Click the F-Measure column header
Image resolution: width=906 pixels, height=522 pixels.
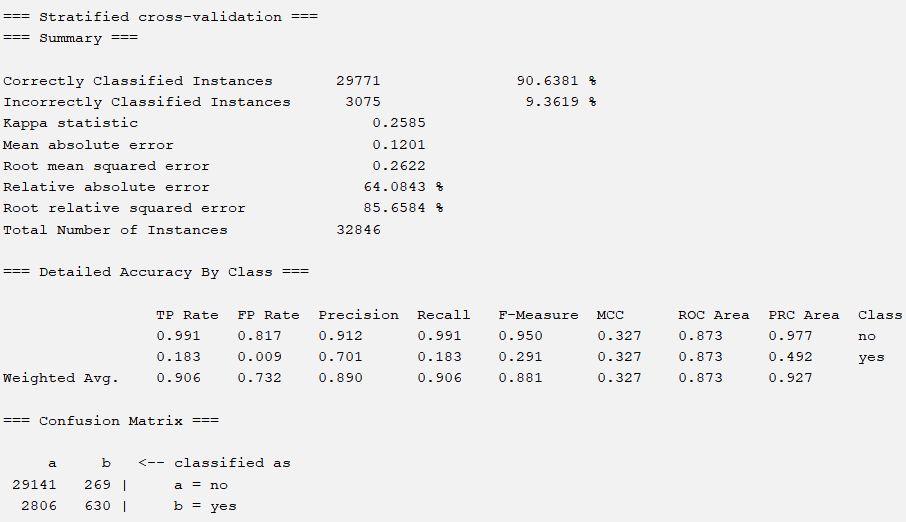[x=538, y=315]
